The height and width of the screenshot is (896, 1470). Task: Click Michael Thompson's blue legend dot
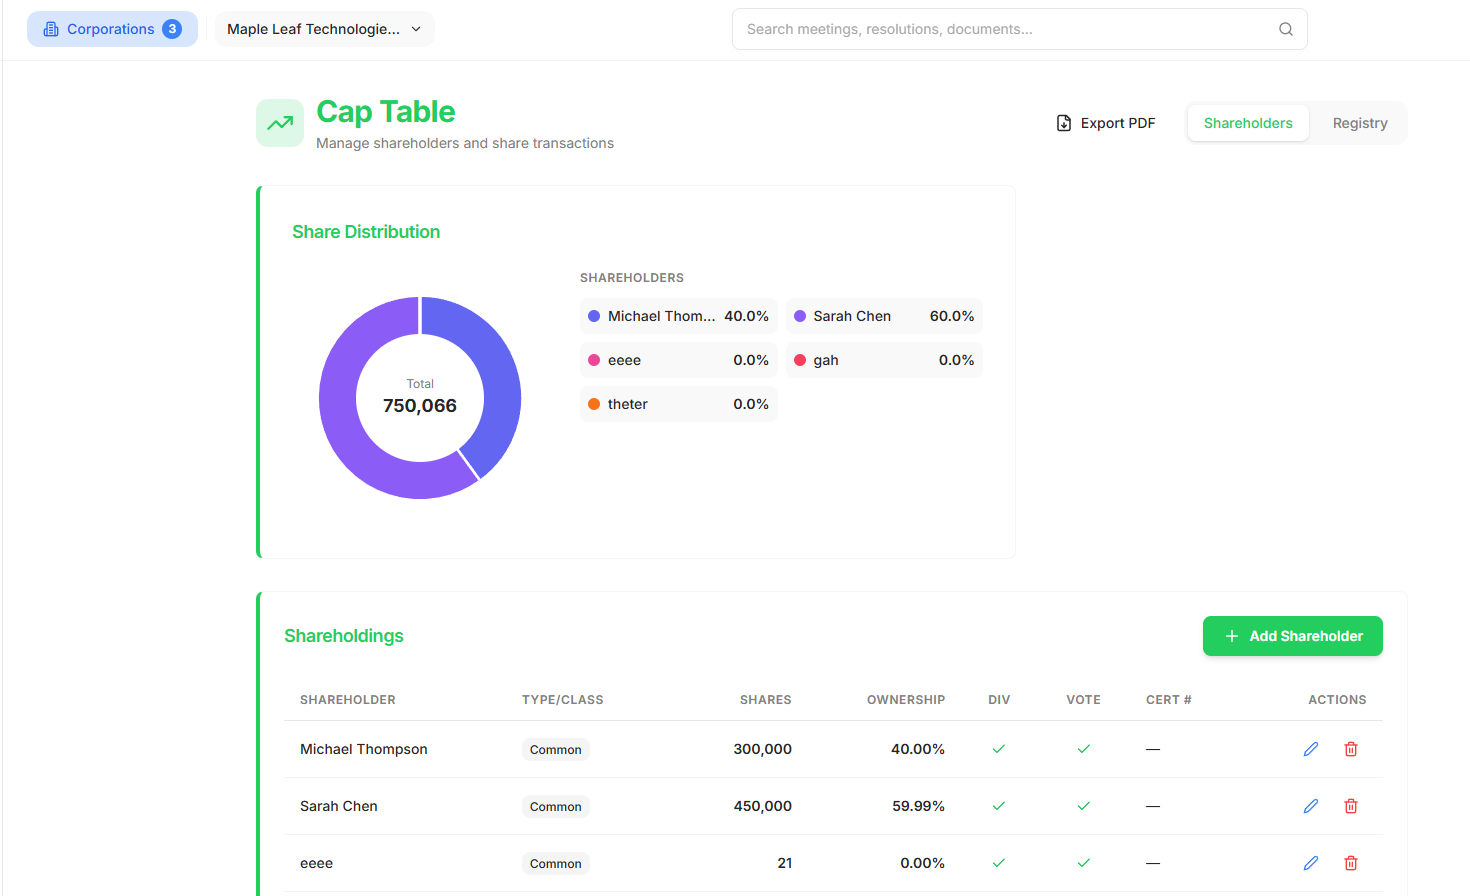point(594,316)
